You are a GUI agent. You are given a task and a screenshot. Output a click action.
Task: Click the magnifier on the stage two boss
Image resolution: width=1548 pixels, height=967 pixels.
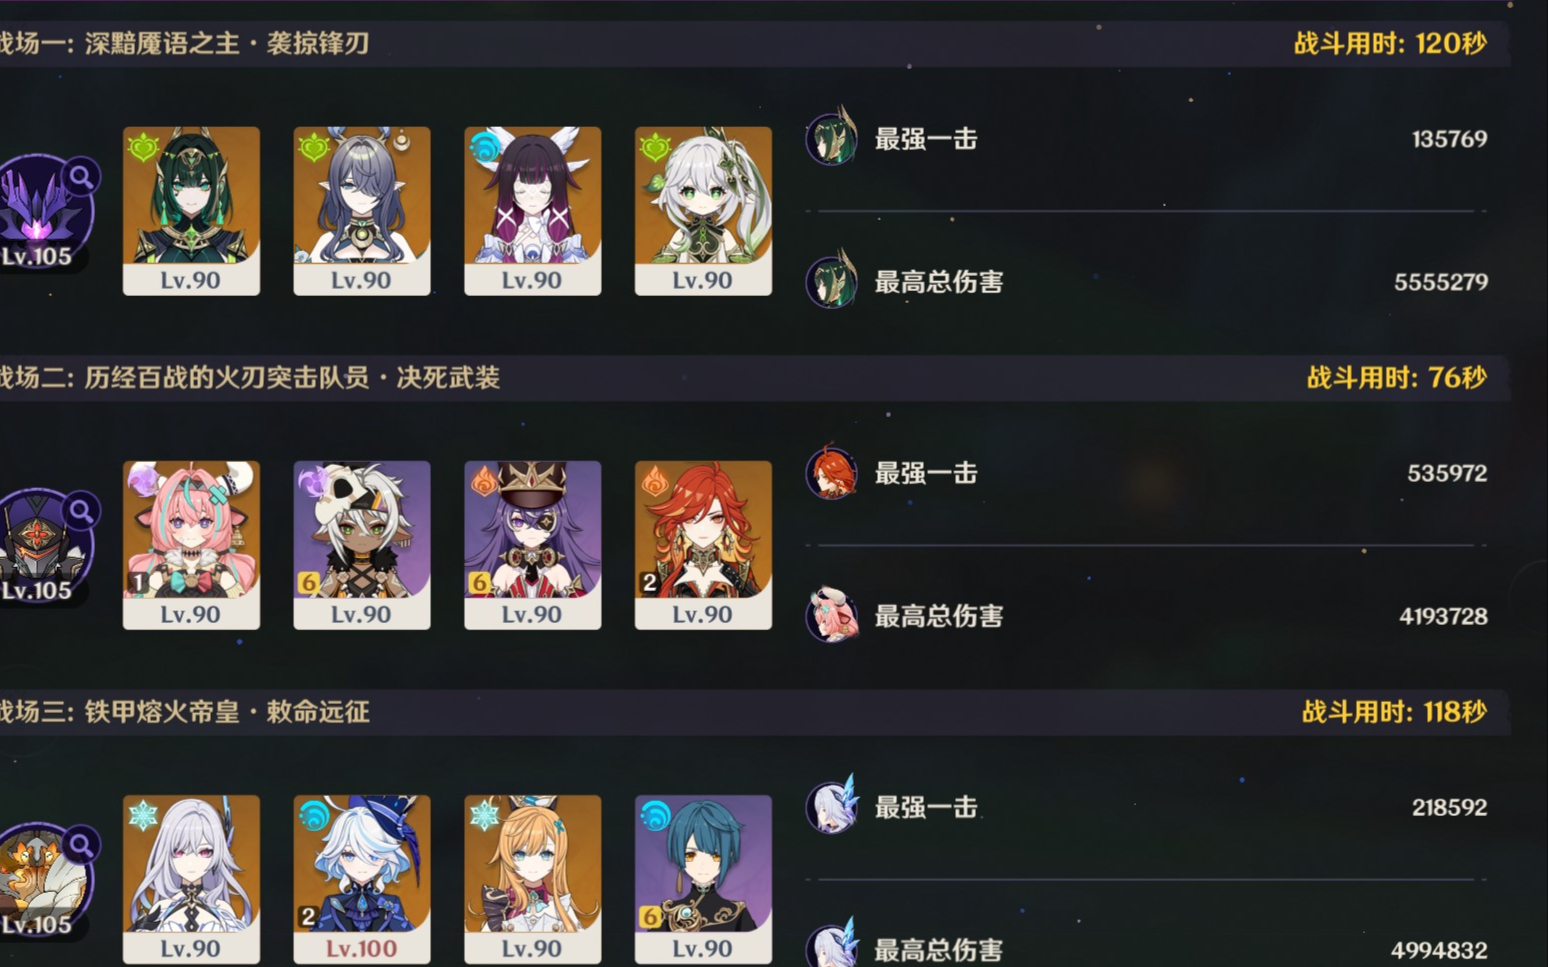coord(81,511)
